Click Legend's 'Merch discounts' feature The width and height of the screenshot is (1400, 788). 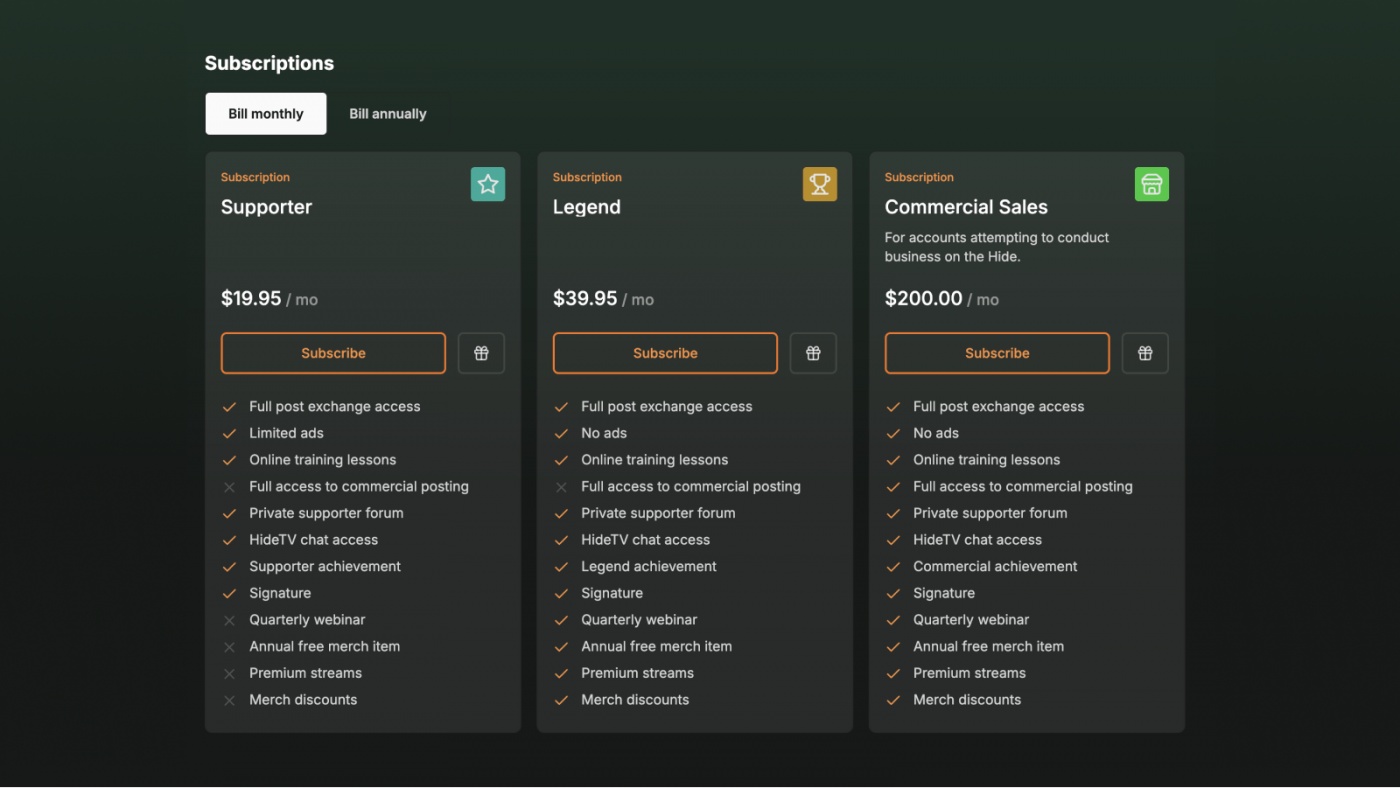point(635,700)
